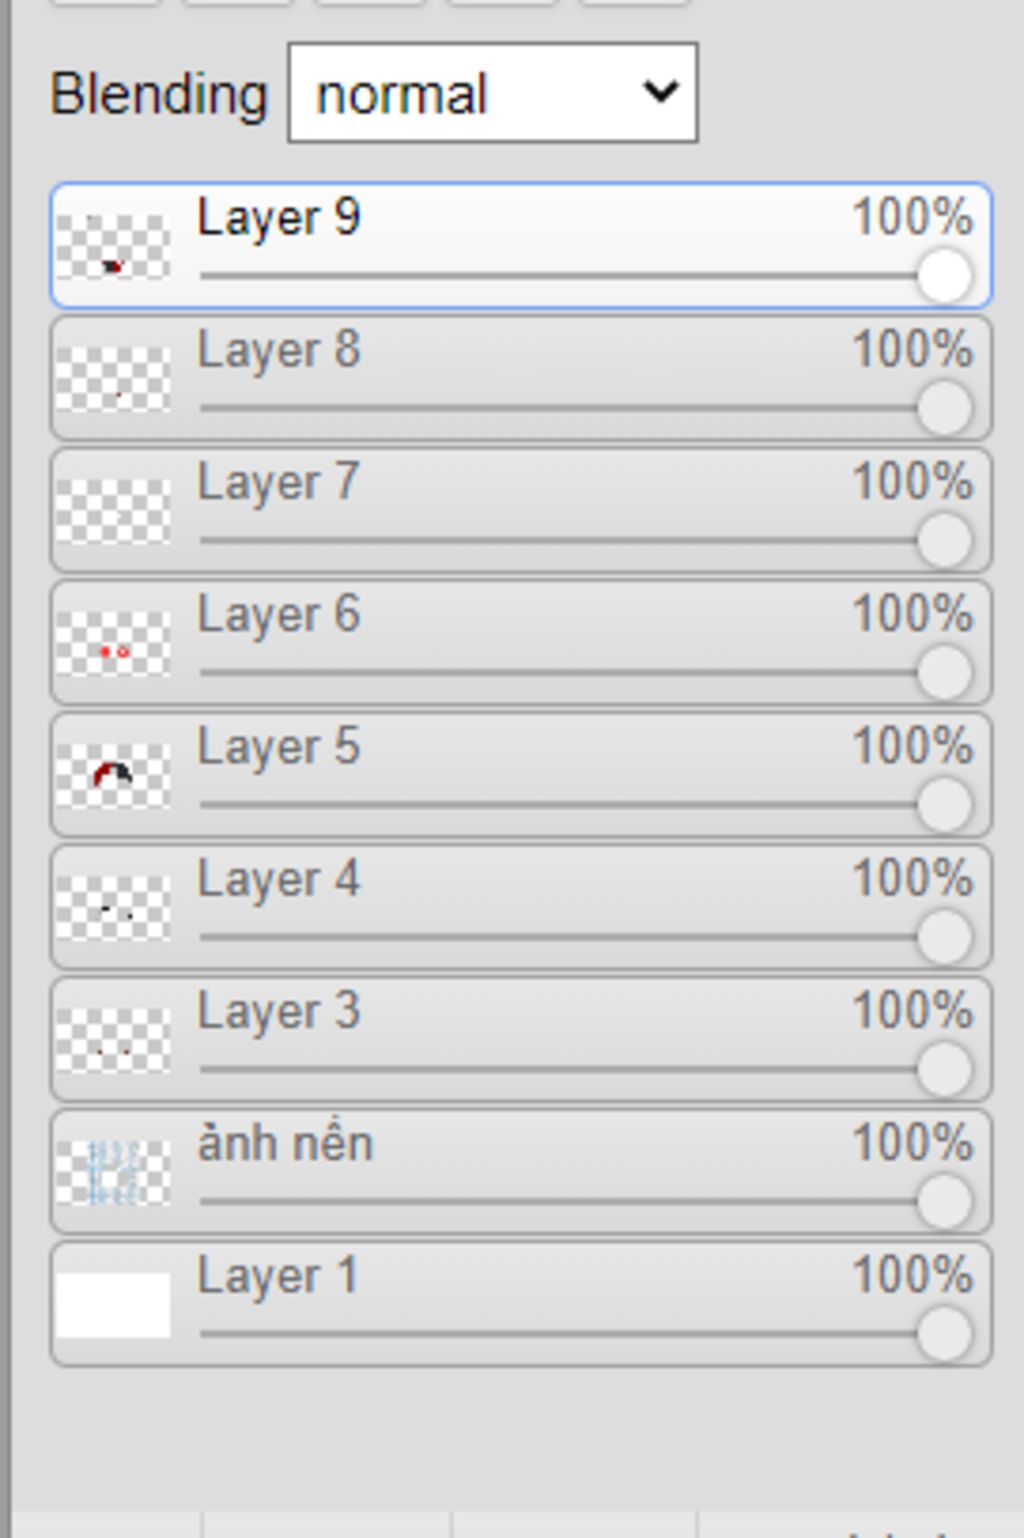Click the Layer 7 opacity slider handle
Viewport: 1024px width, 1538px height.
click(x=944, y=540)
